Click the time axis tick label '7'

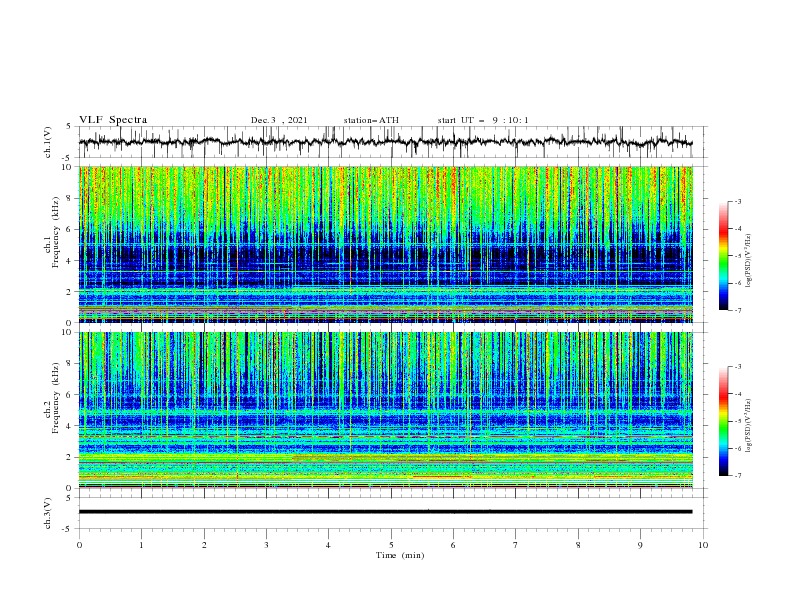click(x=516, y=545)
